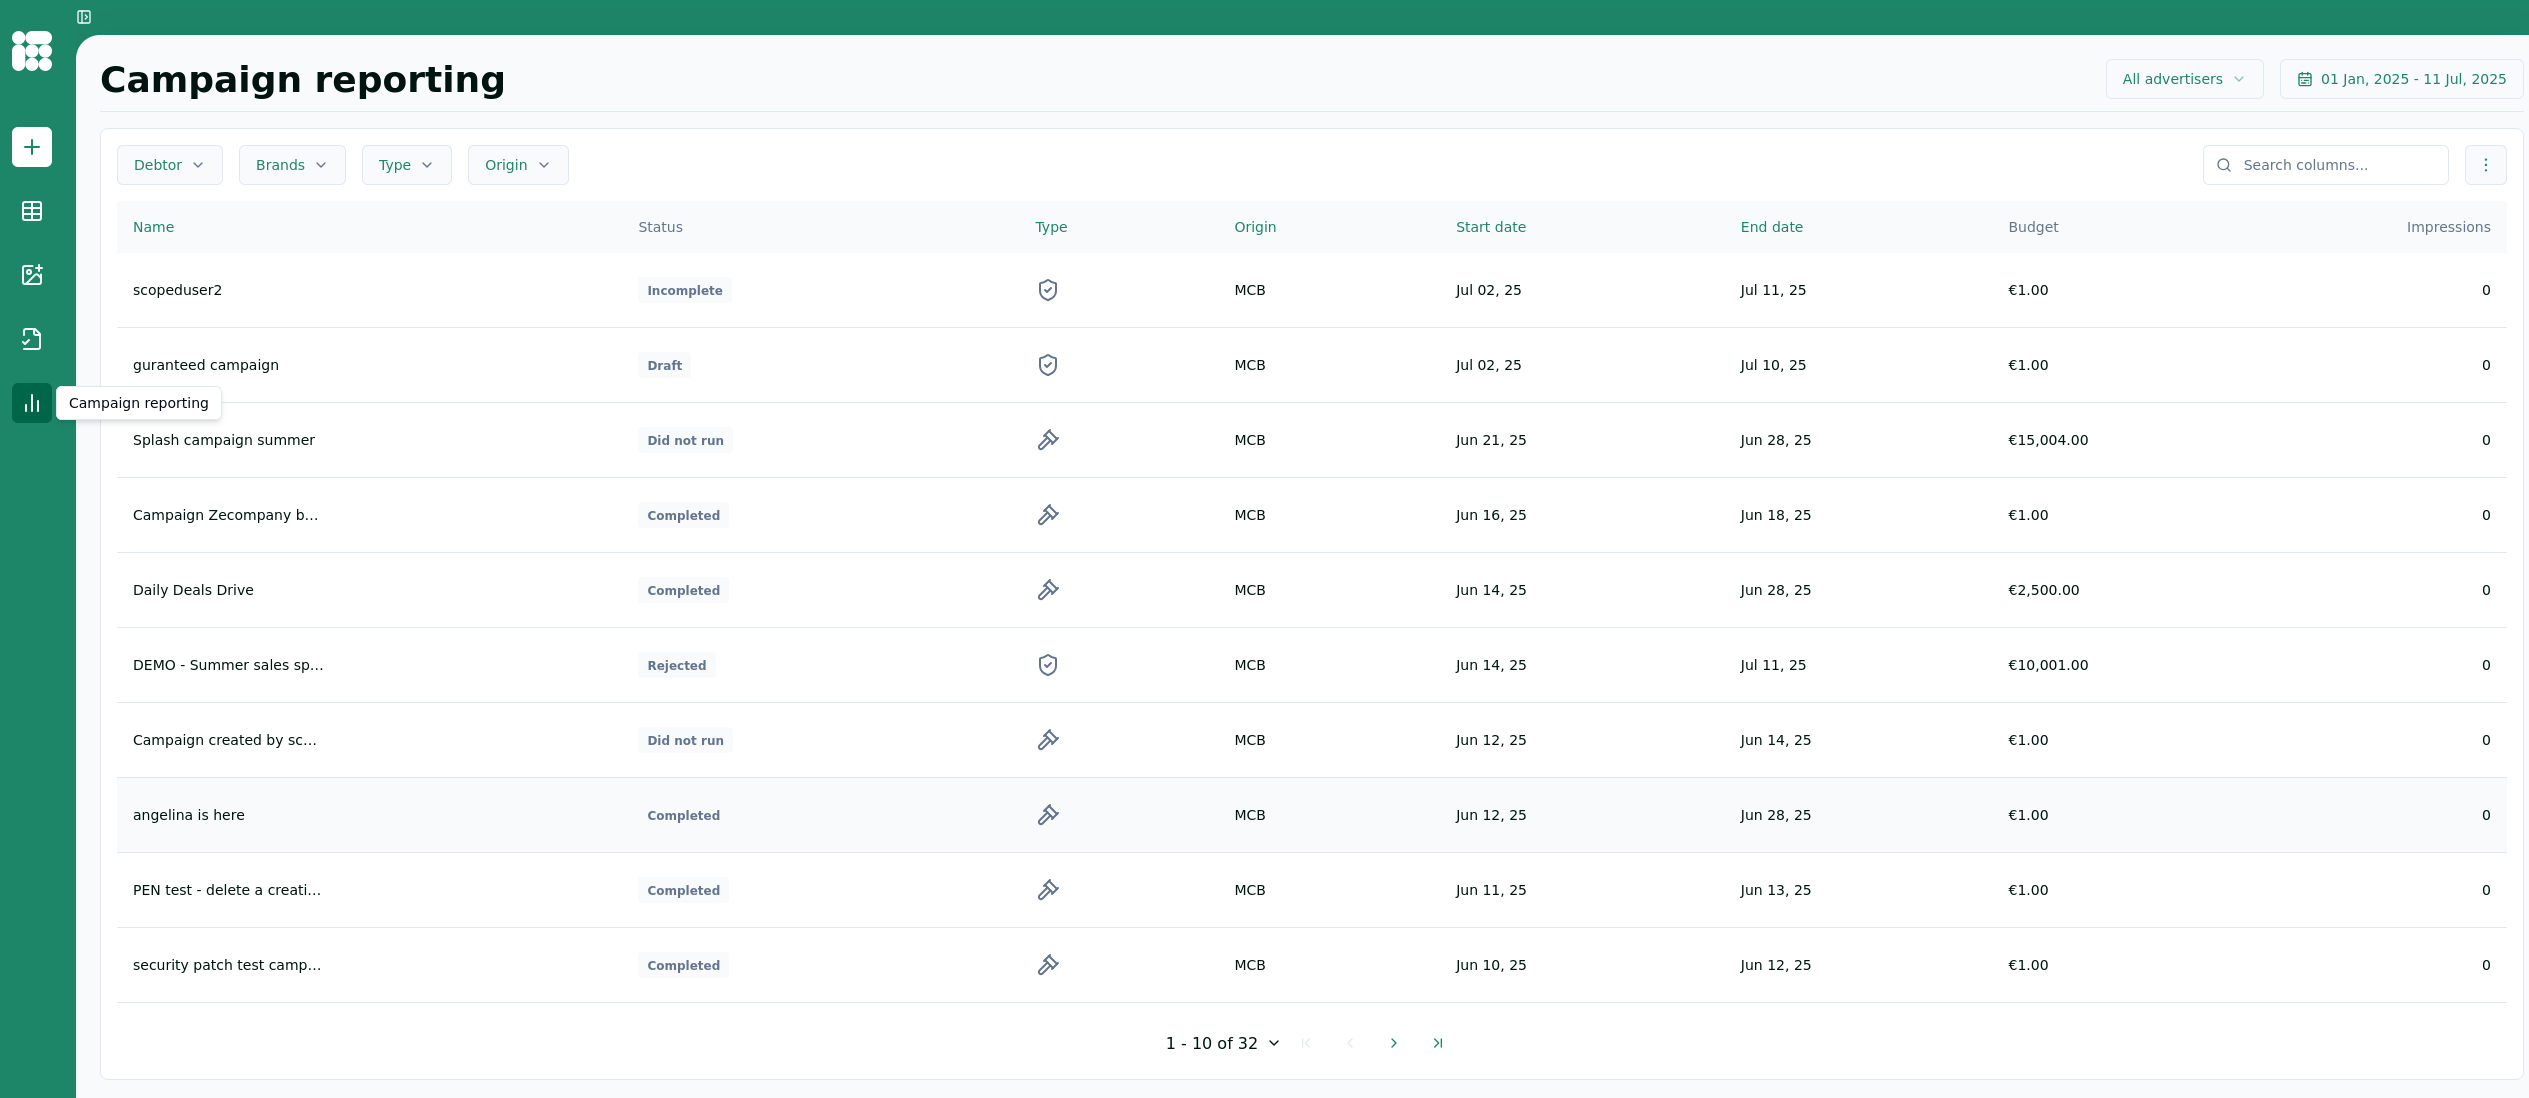2529x1098 pixels.
Task: Open the Origin filter dropdown
Action: tap(517, 165)
